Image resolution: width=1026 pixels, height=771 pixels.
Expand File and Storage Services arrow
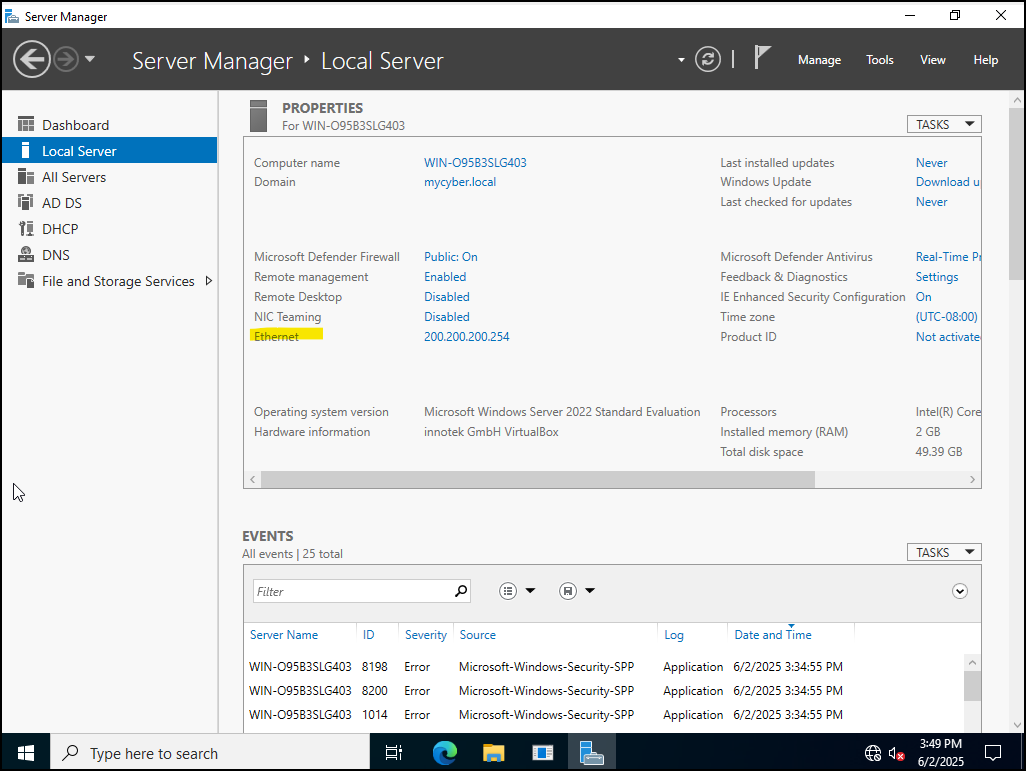click(x=209, y=281)
